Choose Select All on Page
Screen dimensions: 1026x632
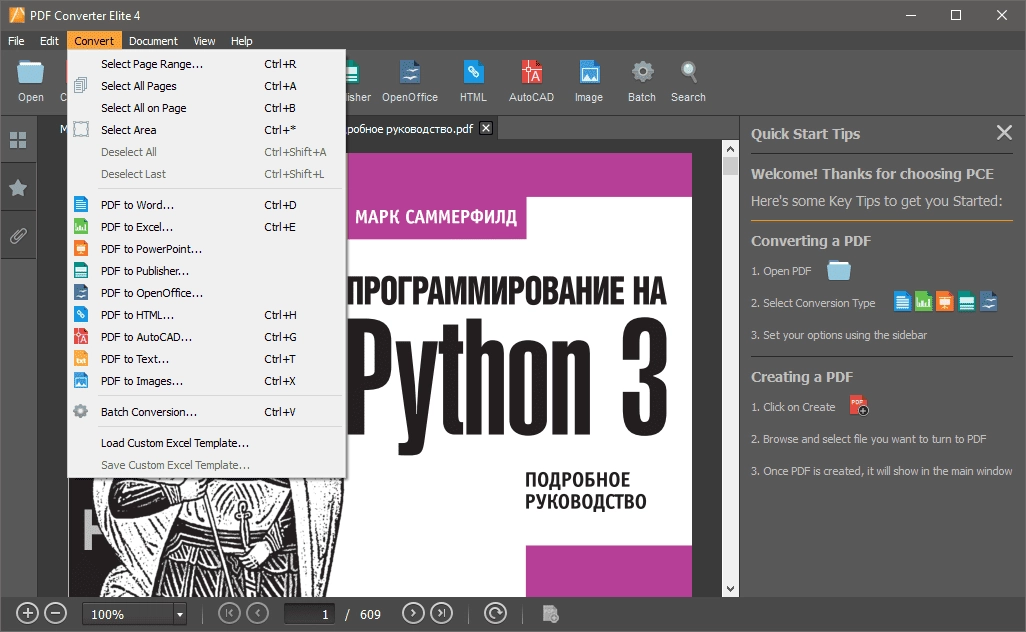(x=206, y=108)
